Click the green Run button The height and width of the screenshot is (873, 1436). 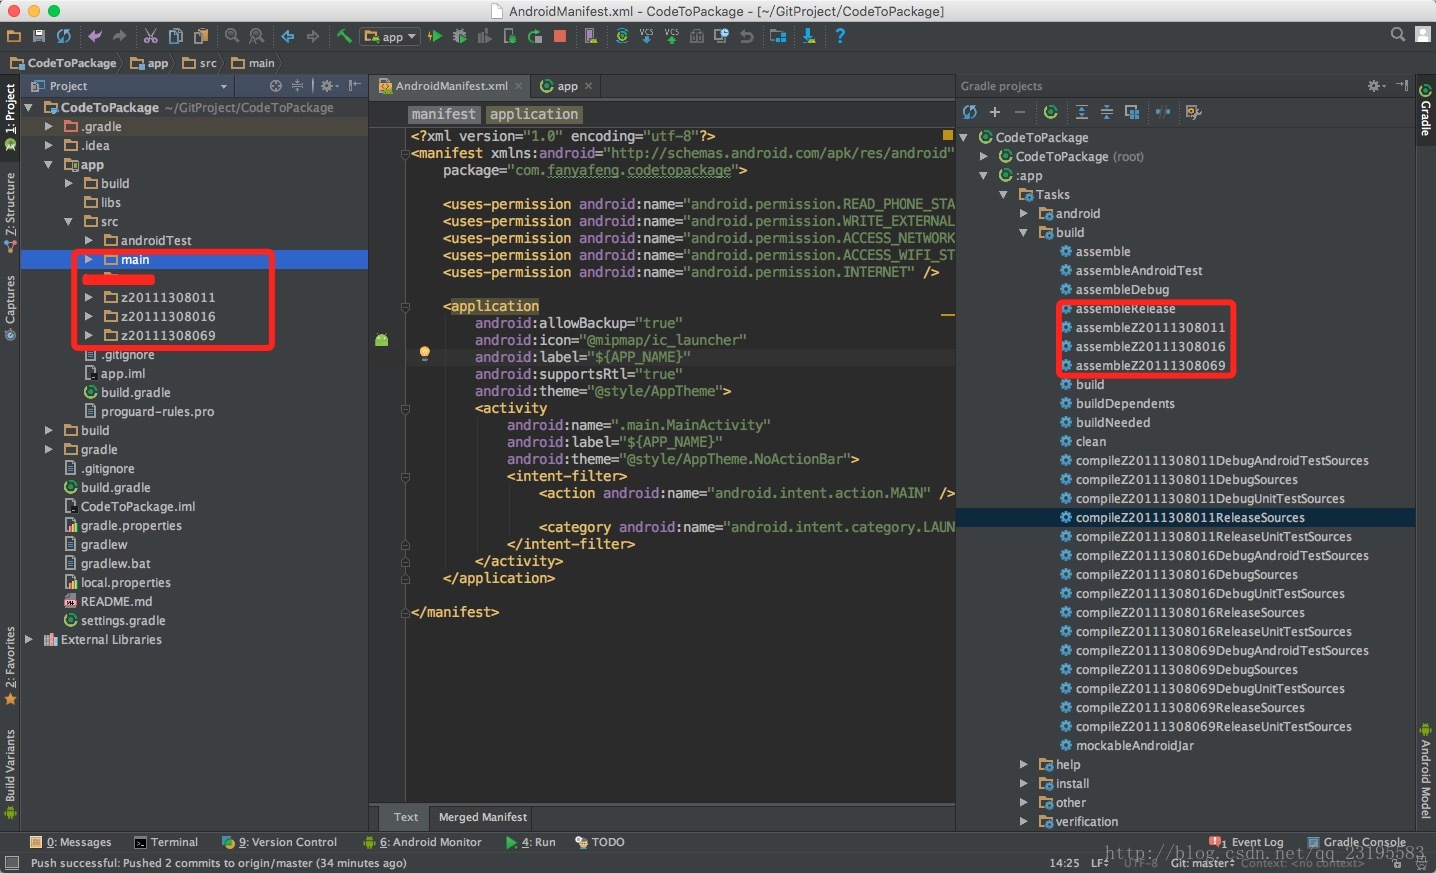[435, 36]
